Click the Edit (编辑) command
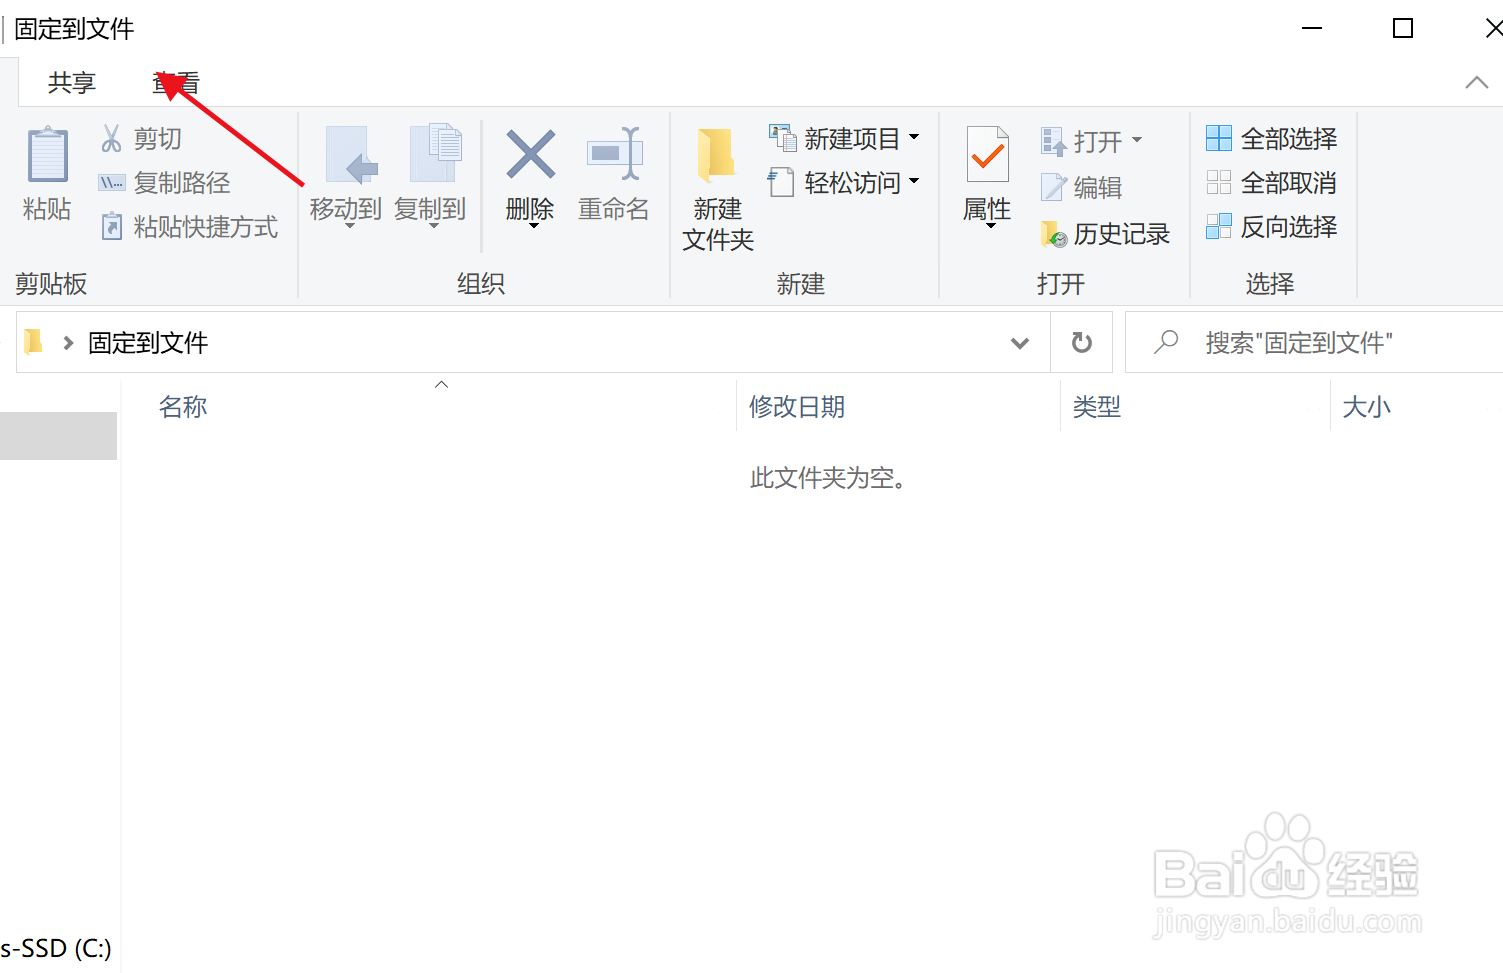 click(1081, 187)
